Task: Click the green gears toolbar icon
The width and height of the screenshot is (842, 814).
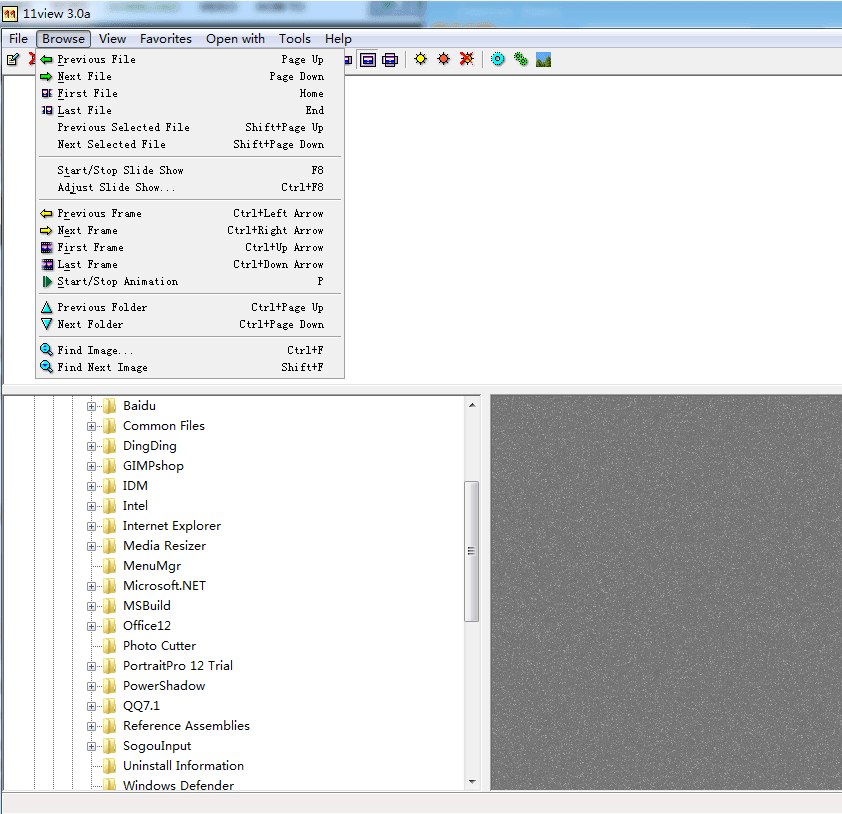Action: (520, 60)
